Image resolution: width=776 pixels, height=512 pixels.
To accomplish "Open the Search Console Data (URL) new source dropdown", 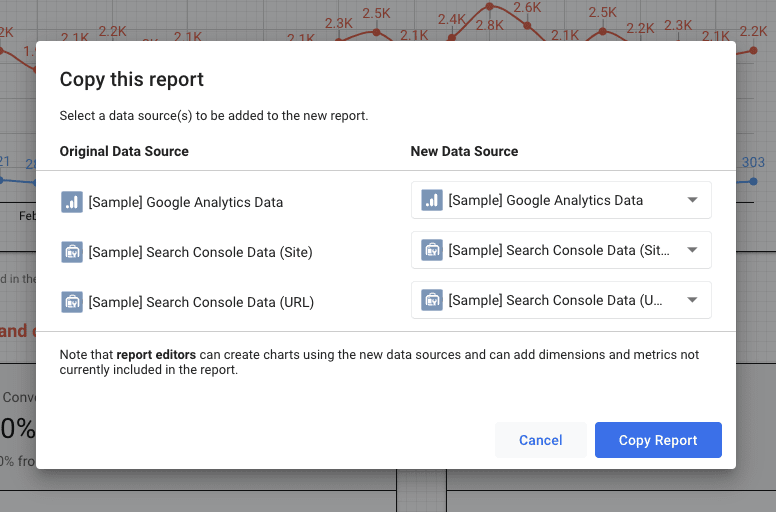I will (561, 300).
